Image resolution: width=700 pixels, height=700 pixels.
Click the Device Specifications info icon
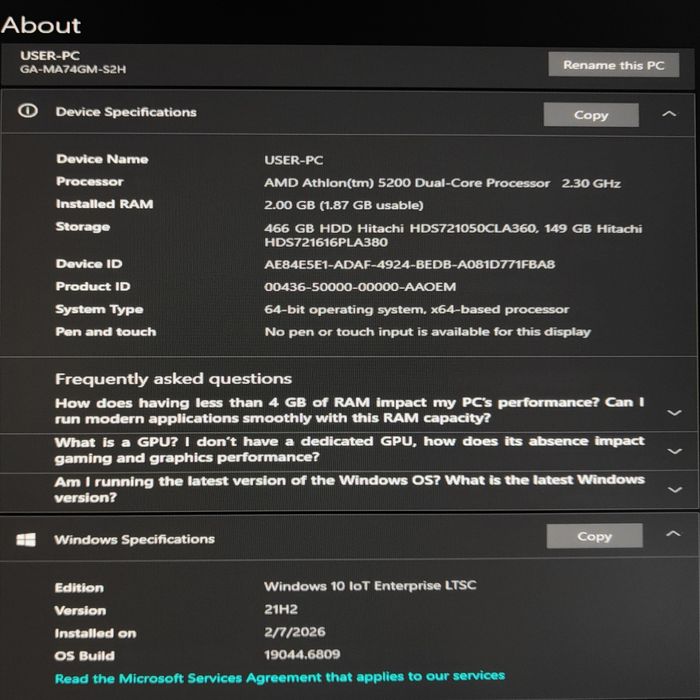pos(28,111)
